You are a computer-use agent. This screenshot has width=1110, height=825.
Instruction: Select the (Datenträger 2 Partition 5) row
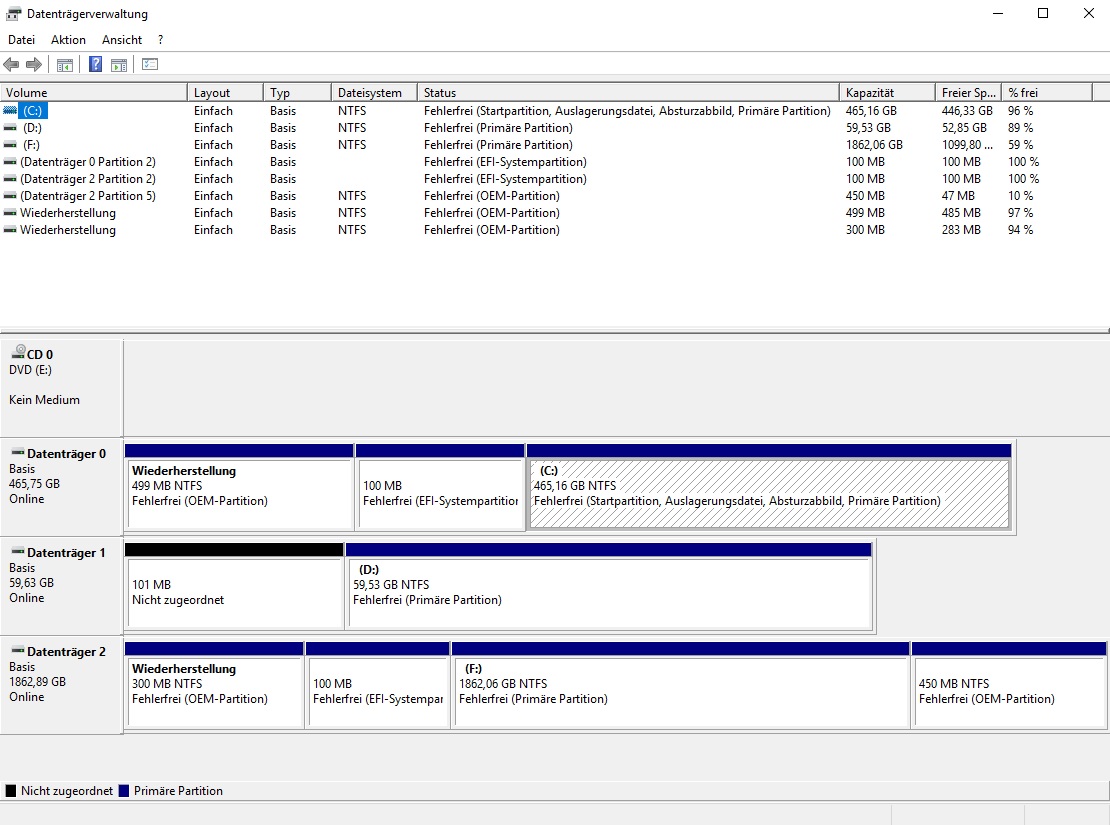[x=554, y=195]
